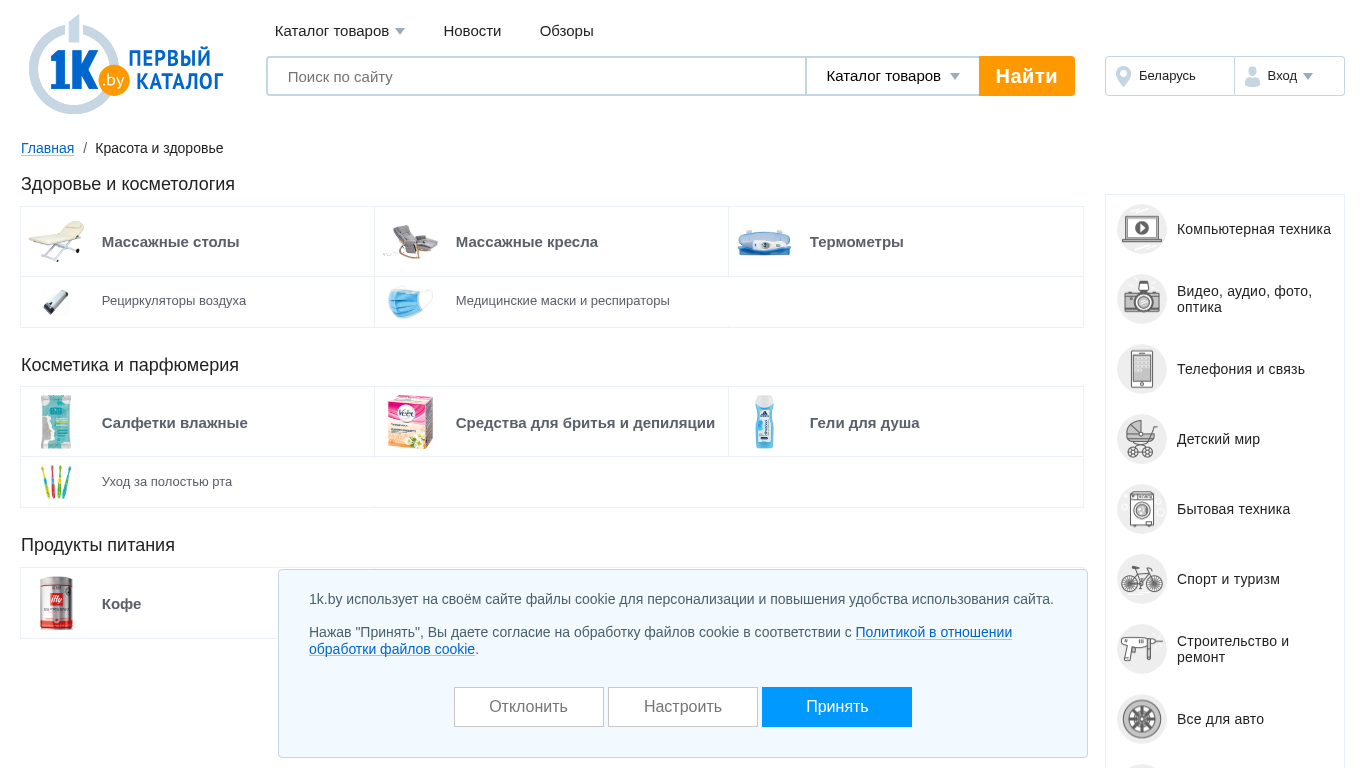Open the Уход за полостью рта category
Screen dimensions: 1366x768
click(167, 482)
